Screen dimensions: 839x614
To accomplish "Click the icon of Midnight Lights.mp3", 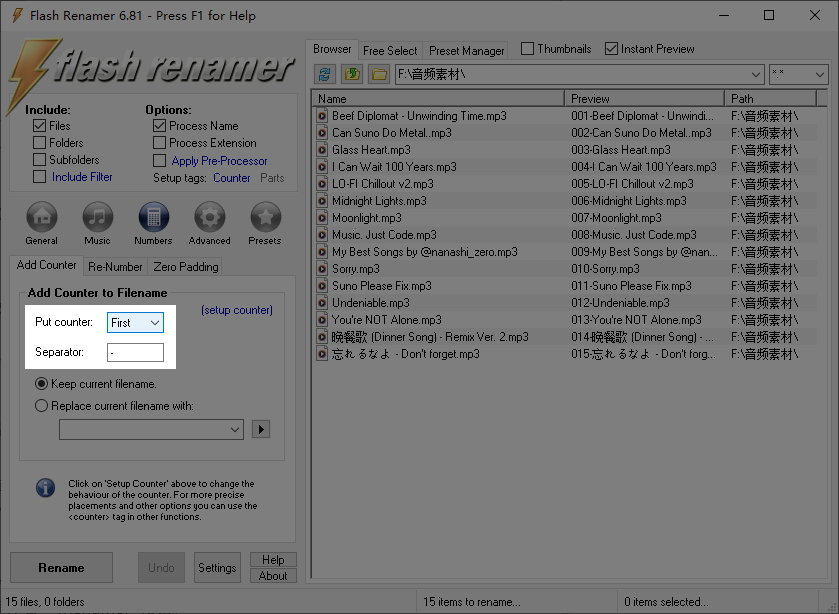I will pyautogui.click(x=322, y=201).
